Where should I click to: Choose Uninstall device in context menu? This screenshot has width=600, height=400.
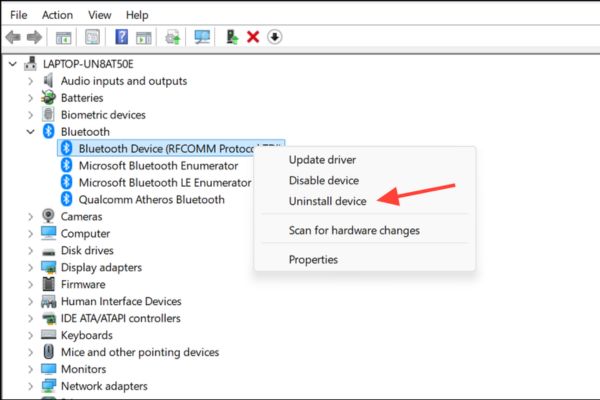[328, 201]
